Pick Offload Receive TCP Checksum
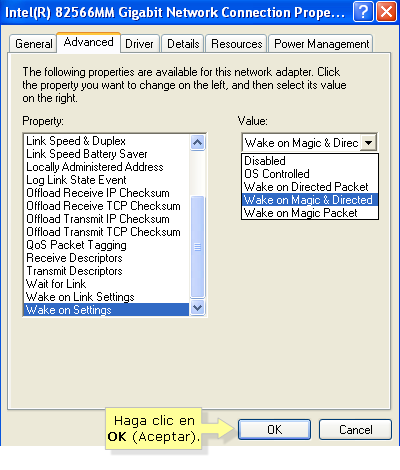Screen dimensions: 400x470 click(x=107, y=206)
